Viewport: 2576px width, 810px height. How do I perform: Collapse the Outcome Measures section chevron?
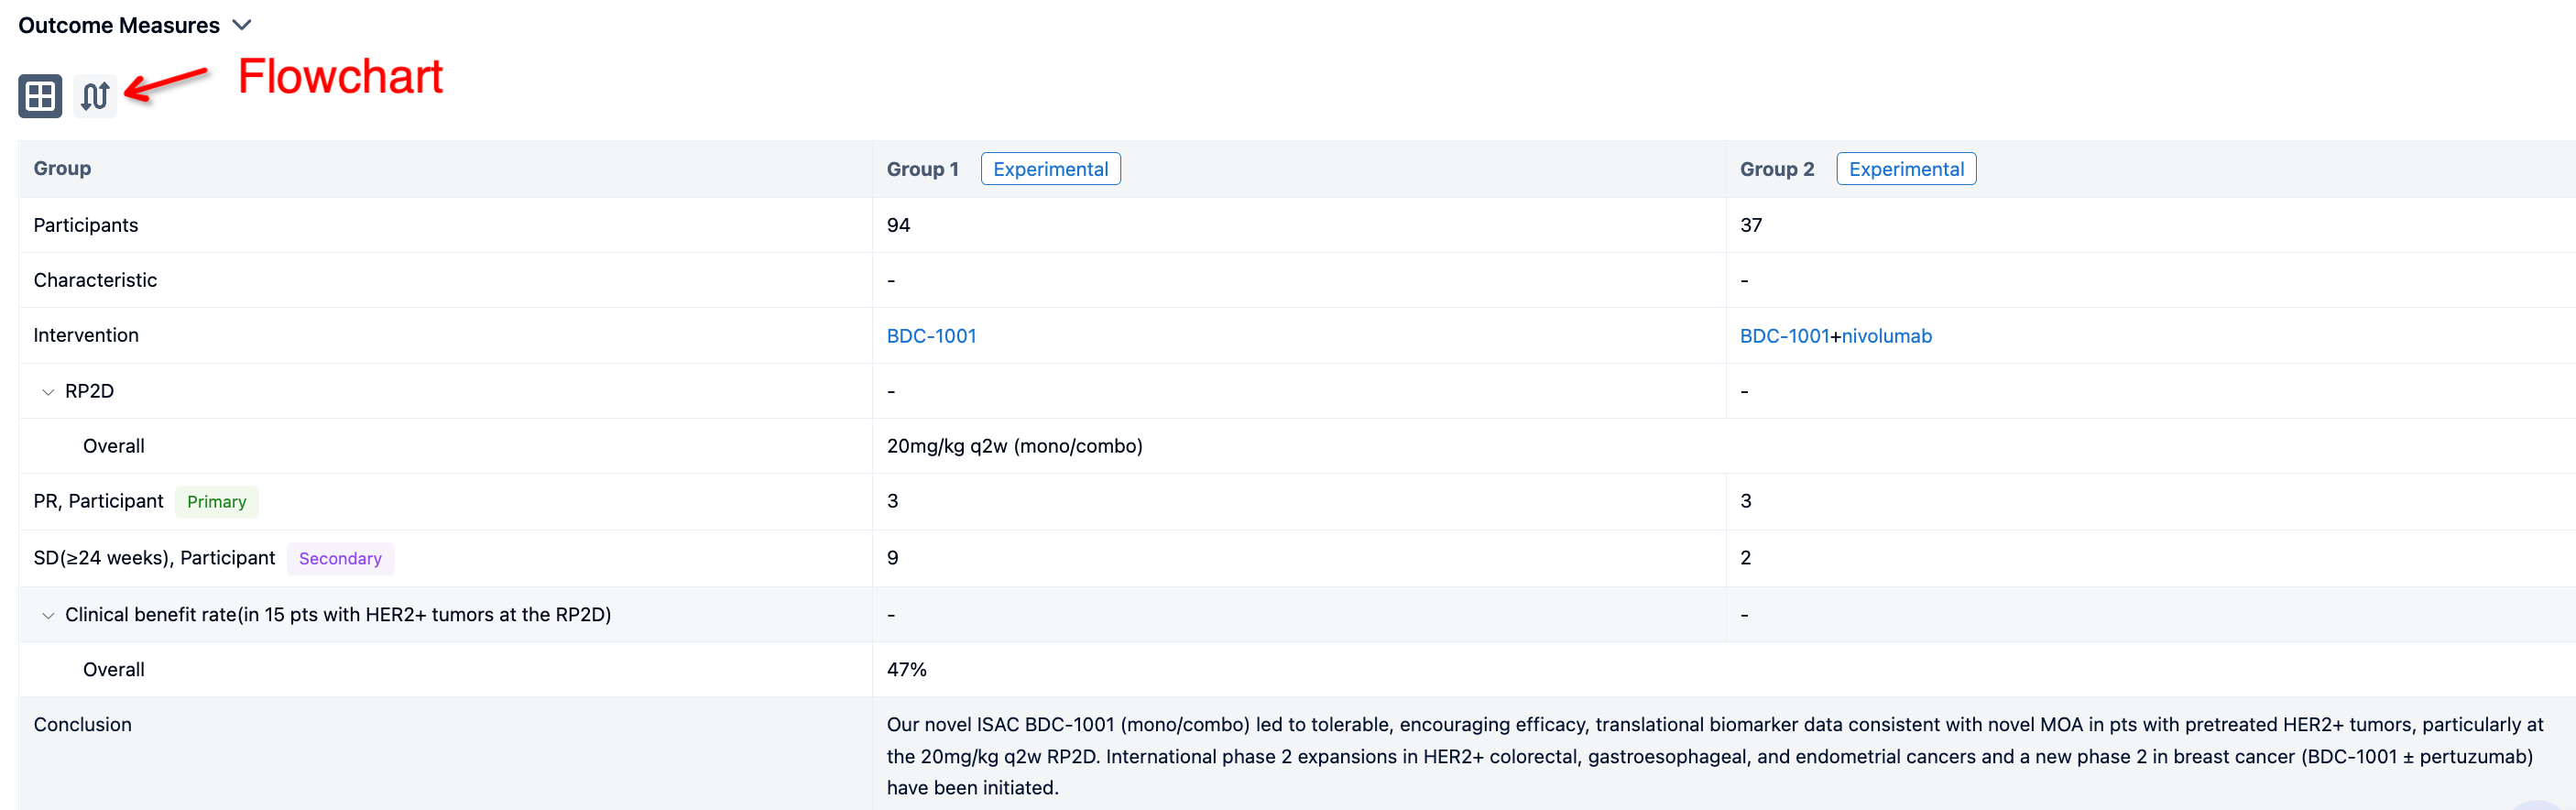pyautogui.click(x=242, y=25)
